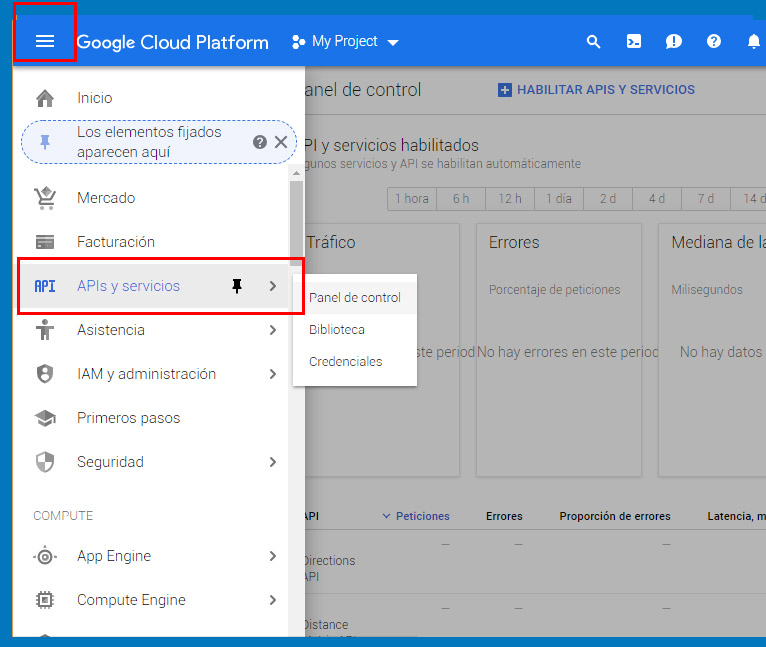
Task: Expand APIs y servicios submenu chevron
Action: [x=273, y=286]
